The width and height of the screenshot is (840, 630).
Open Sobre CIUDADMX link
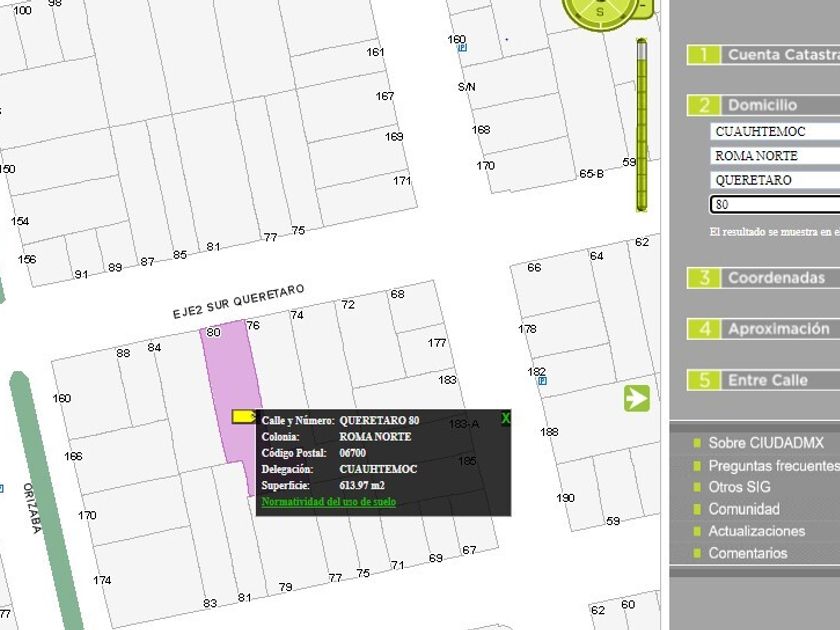click(x=766, y=443)
